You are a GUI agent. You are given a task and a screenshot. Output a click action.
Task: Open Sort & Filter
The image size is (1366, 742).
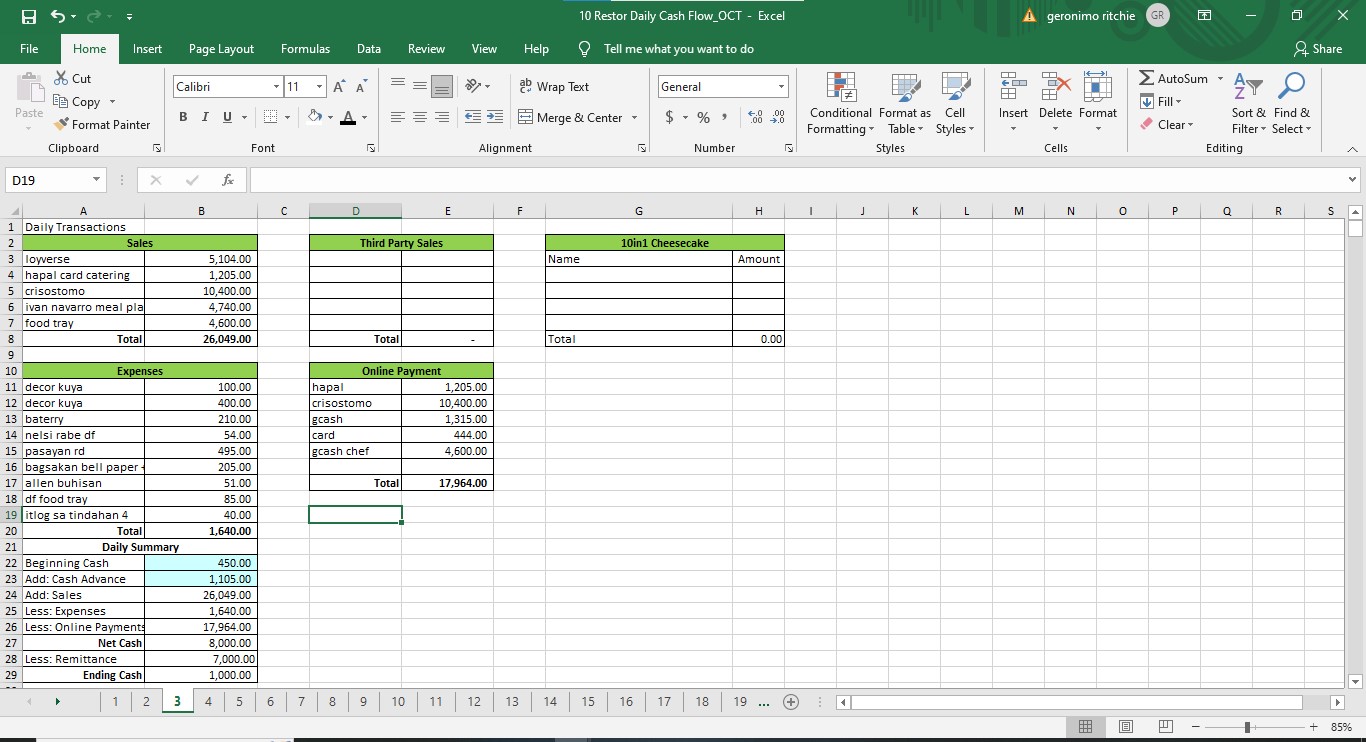[x=1249, y=104]
